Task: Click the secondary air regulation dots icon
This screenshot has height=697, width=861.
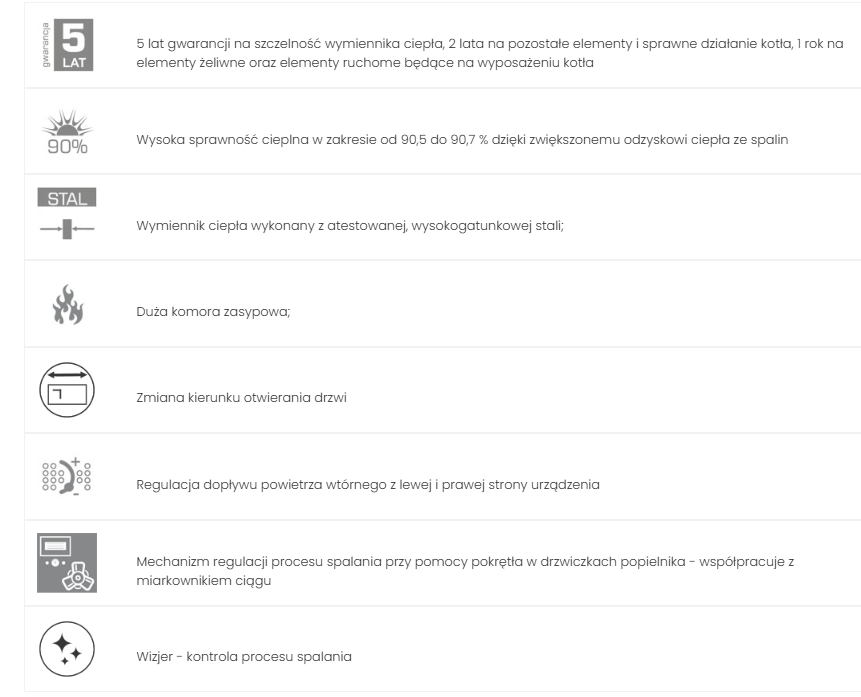Action: tap(68, 477)
